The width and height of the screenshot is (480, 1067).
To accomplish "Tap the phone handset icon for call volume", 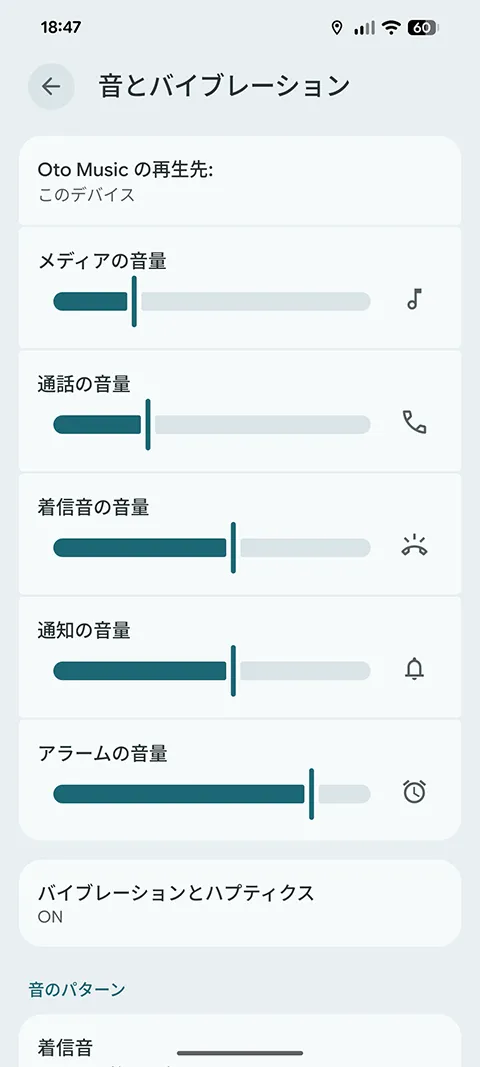I will tap(415, 423).
